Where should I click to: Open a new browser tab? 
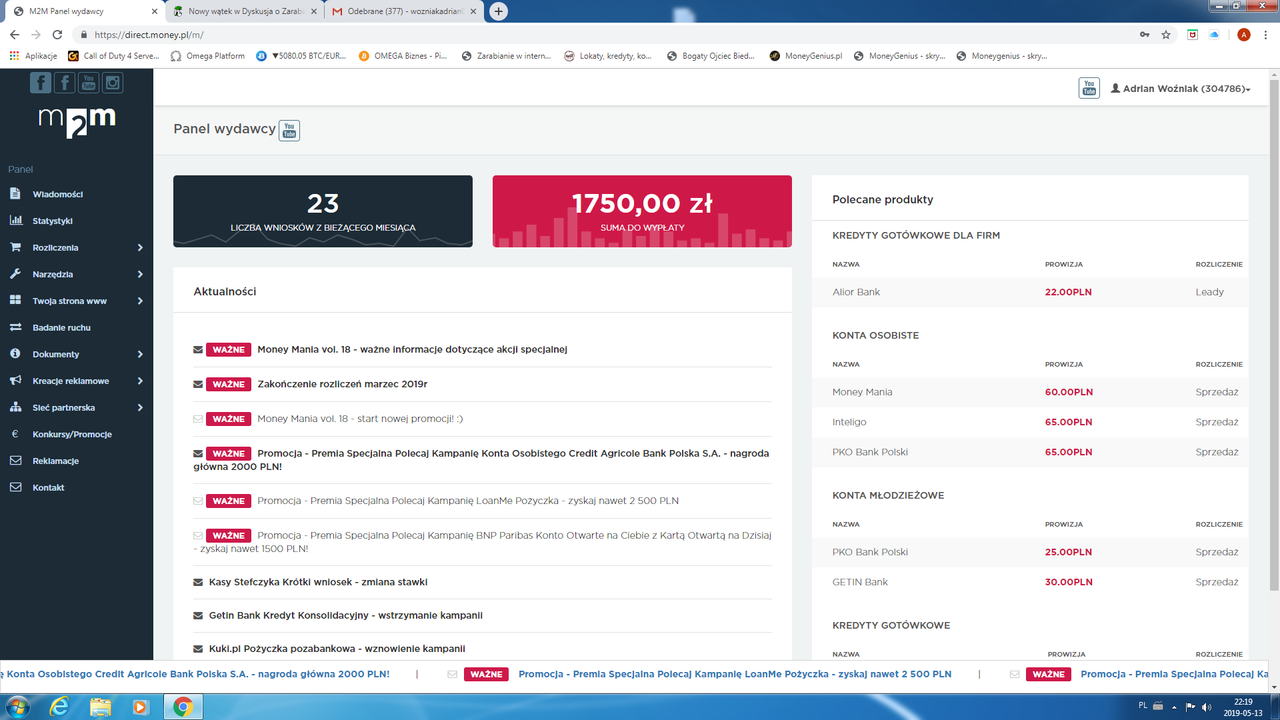click(498, 11)
